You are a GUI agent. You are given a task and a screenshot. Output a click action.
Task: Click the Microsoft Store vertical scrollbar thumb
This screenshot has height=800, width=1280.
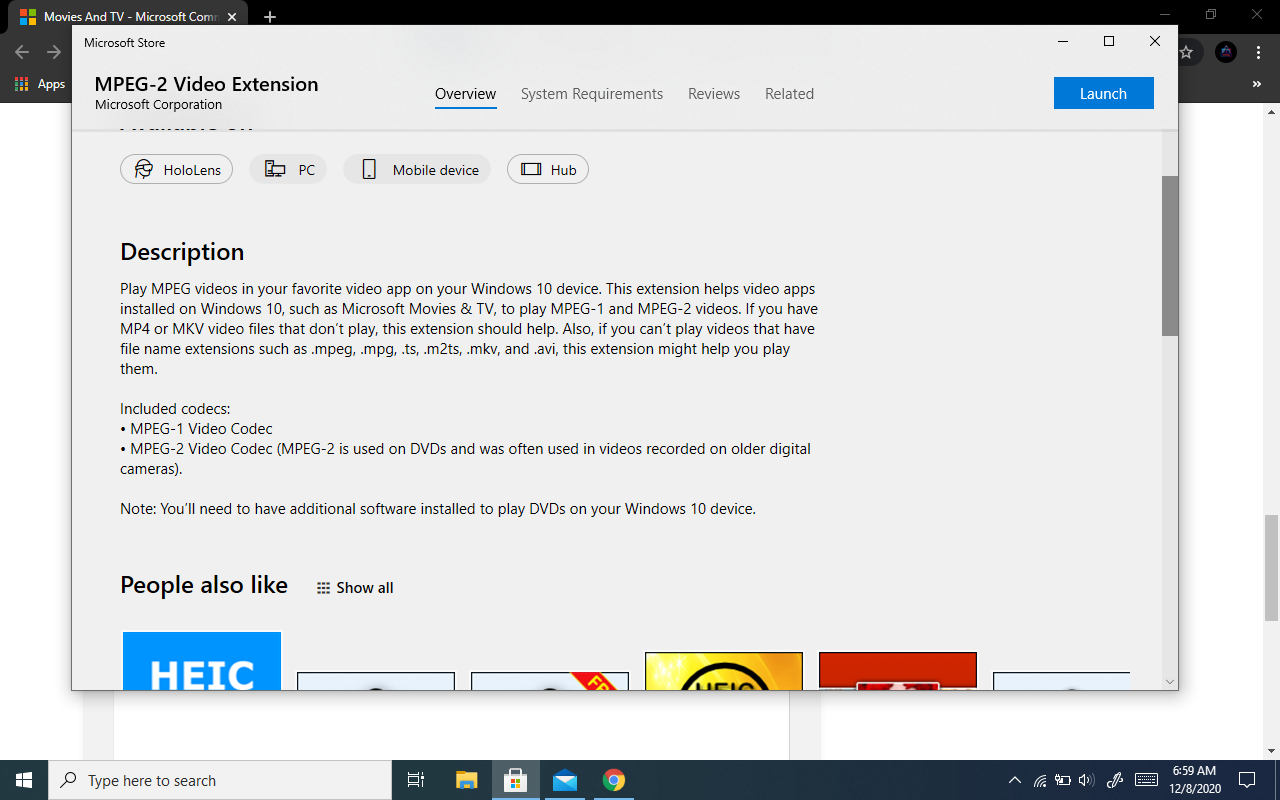[1170, 256]
